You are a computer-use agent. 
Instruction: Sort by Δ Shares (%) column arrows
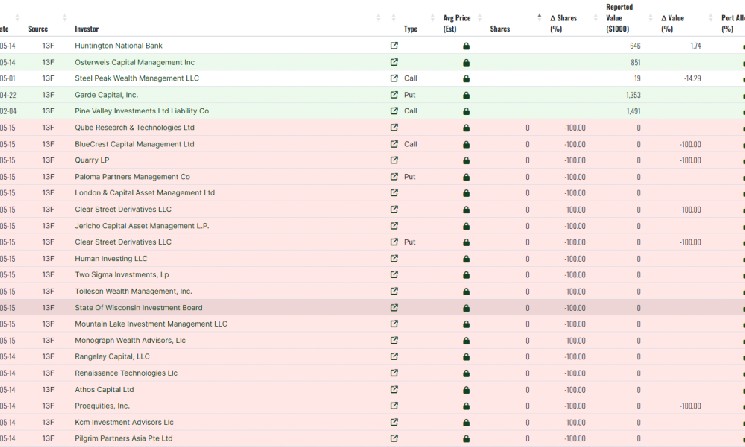[x=595, y=18]
